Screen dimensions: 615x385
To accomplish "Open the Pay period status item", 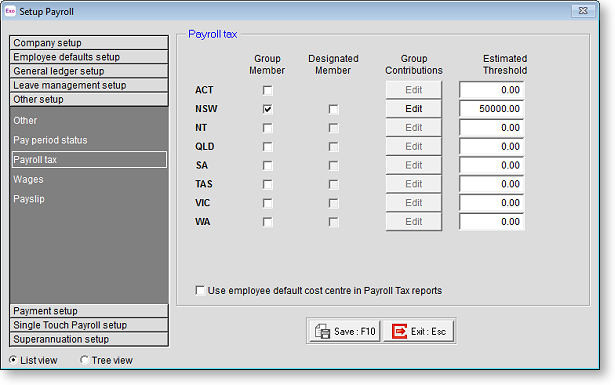I will pyautogui.click(x=50, y=140).
